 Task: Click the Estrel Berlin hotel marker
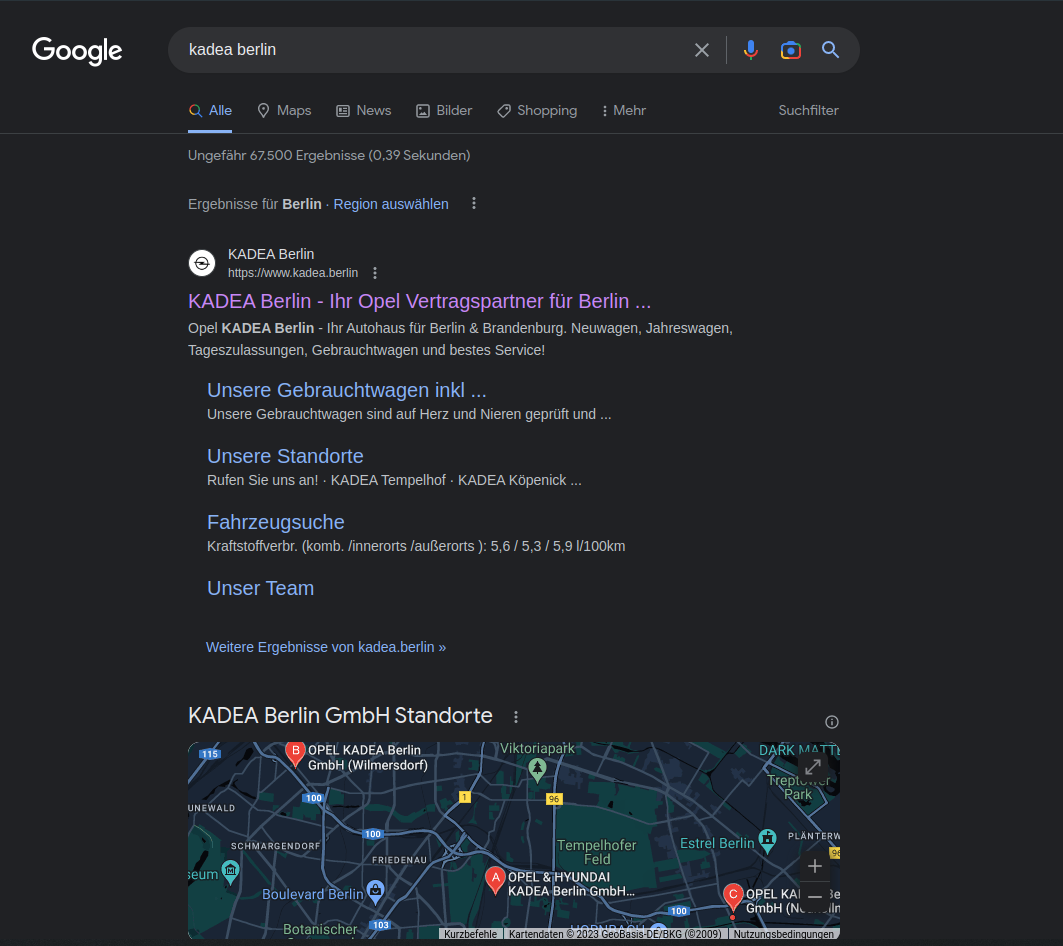coord(767,841)
